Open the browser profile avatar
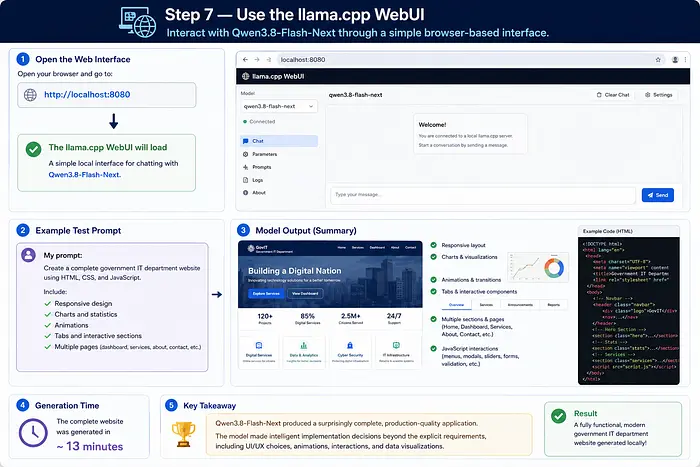Image resolution: width=700 pixels, height=467 pixels. point(675,59)
